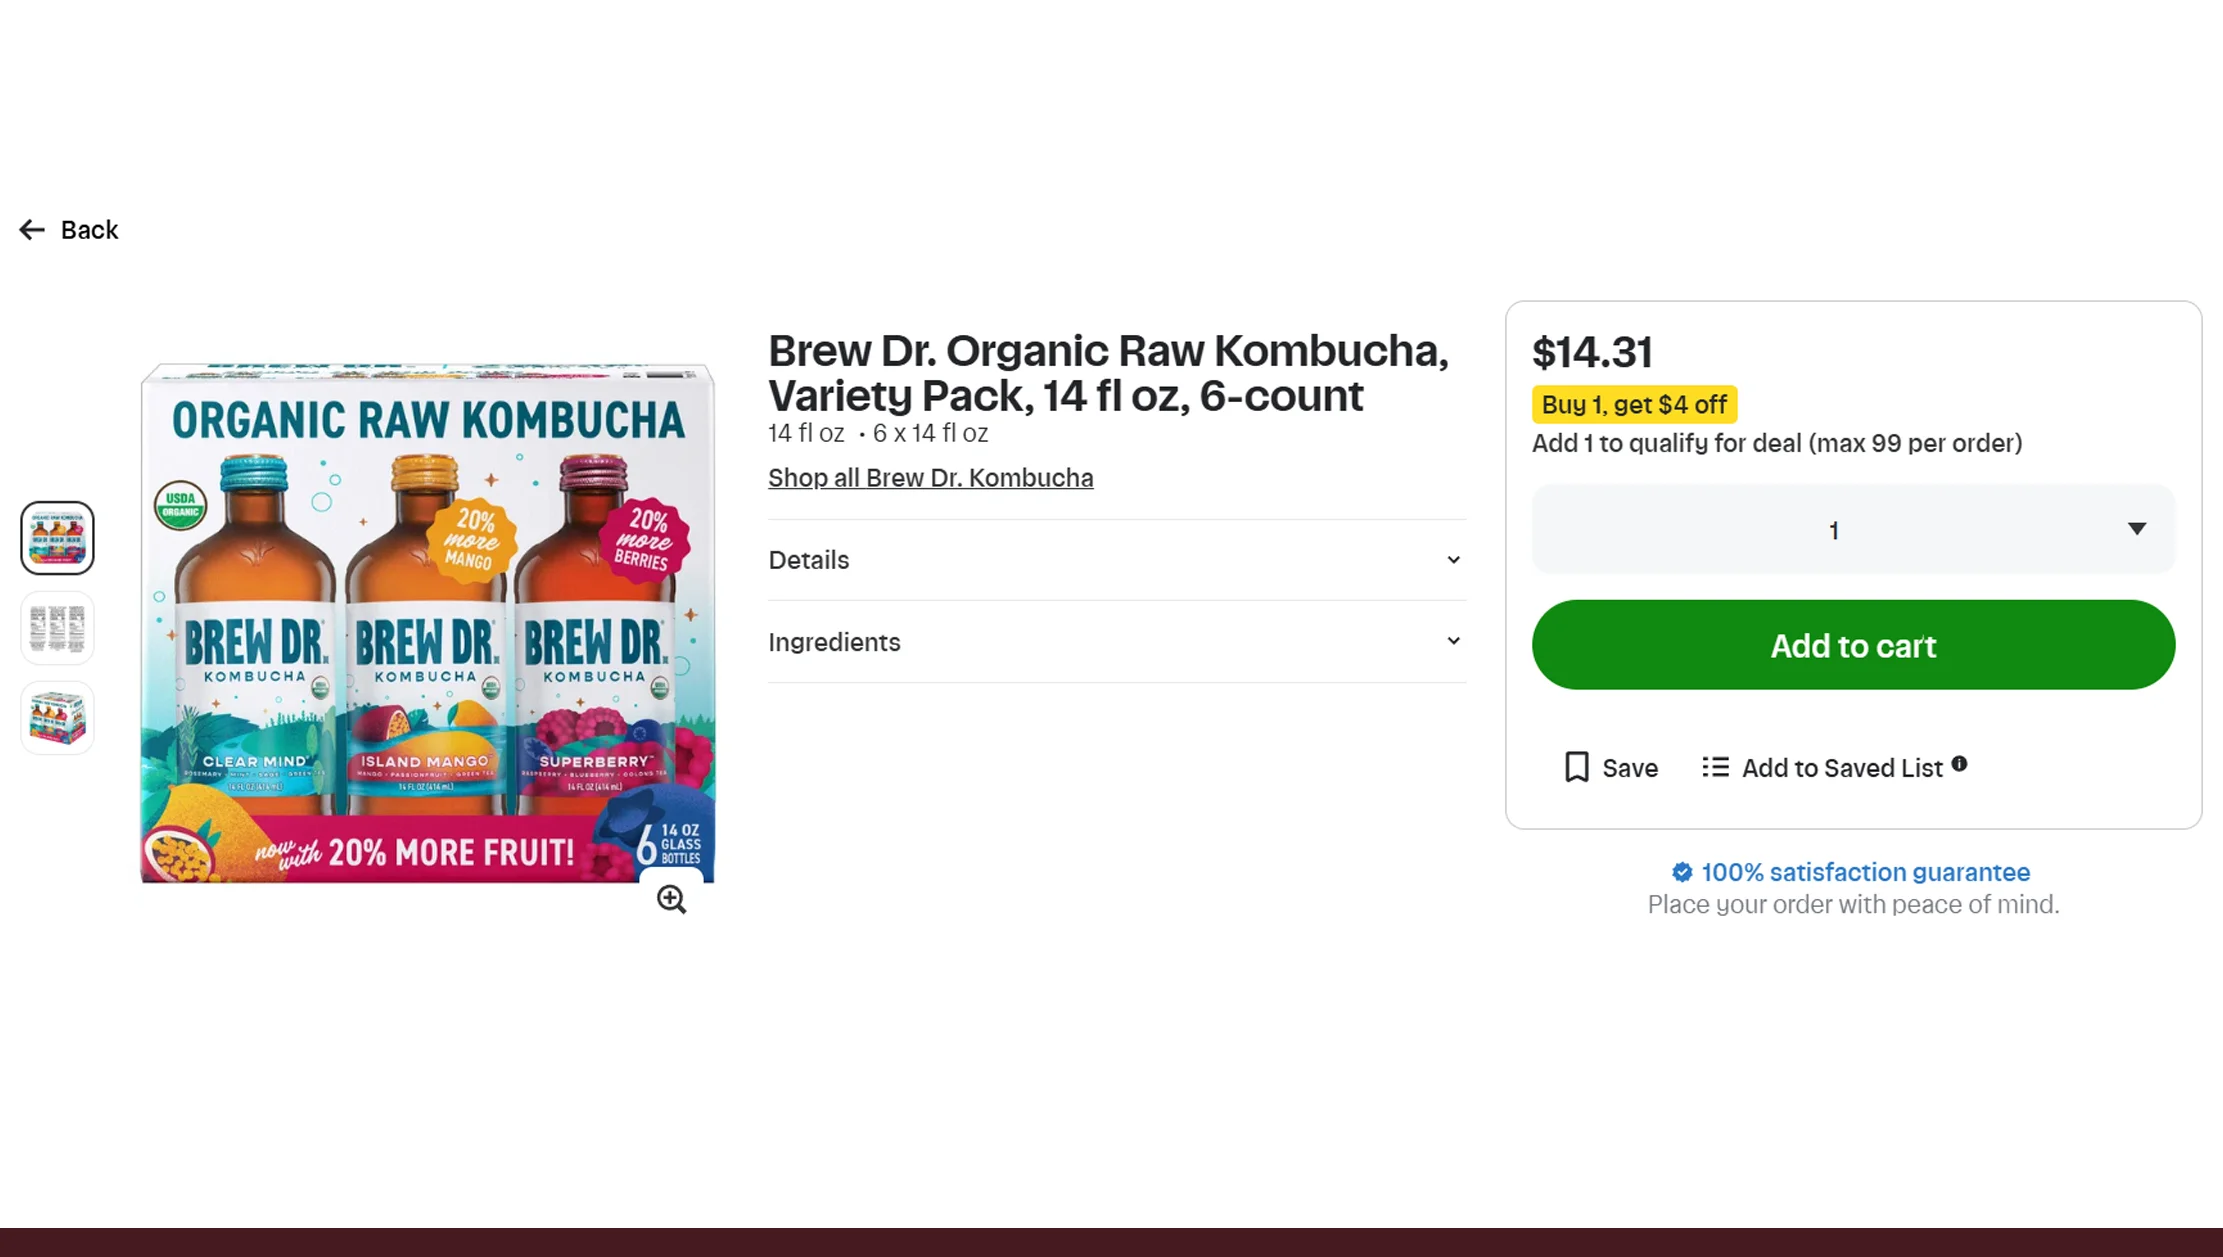Select the quantity dropdown caret

pos(2136,529)
